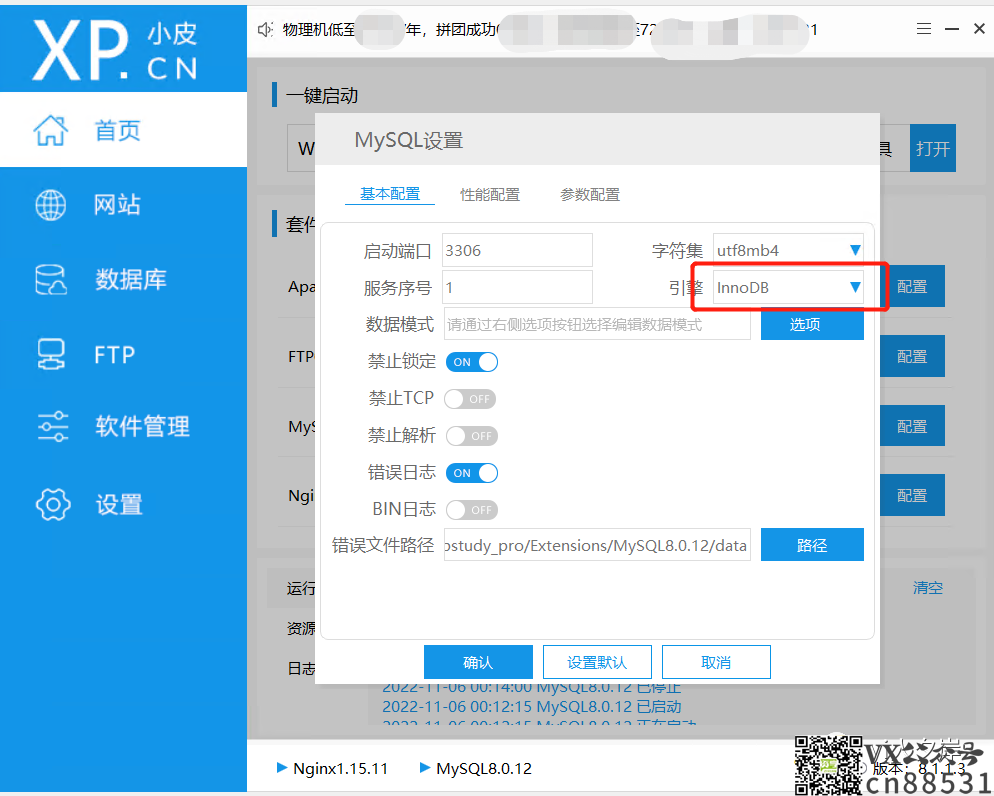Screen dimensions: 994x796
Task: Enable 禁止解析 switch
Action: (472, 436)
